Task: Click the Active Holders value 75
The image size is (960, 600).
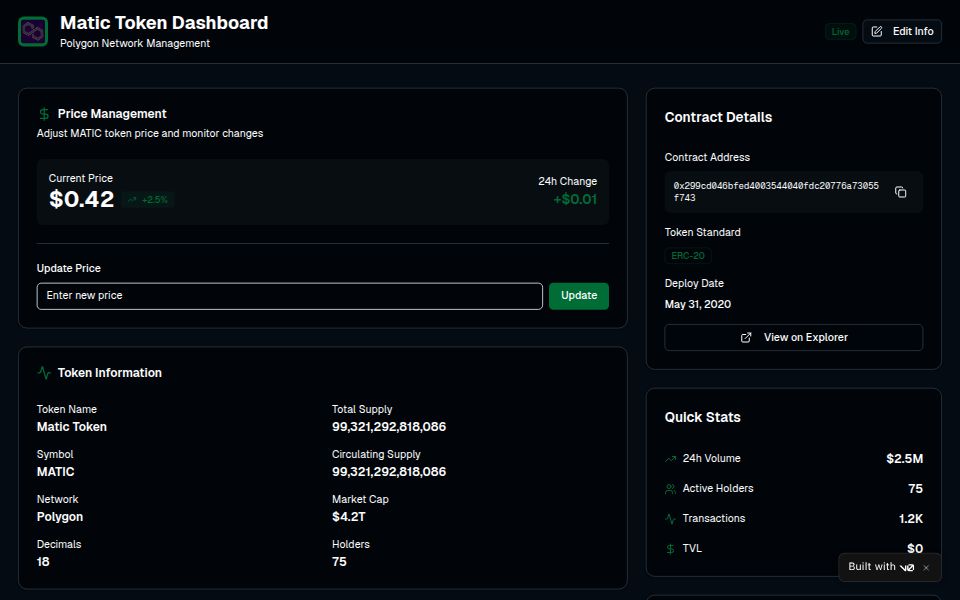Action: [915, 489]
